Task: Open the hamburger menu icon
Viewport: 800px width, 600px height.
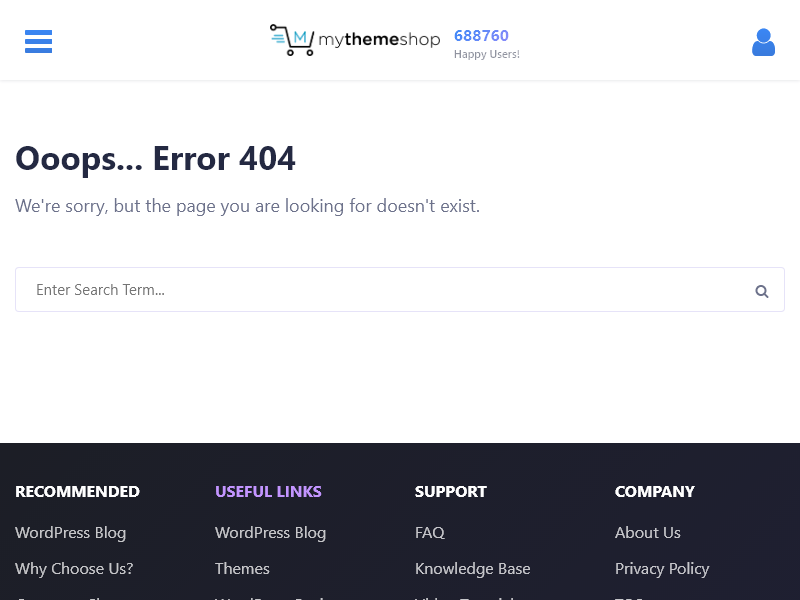Action: click(38, 41)
